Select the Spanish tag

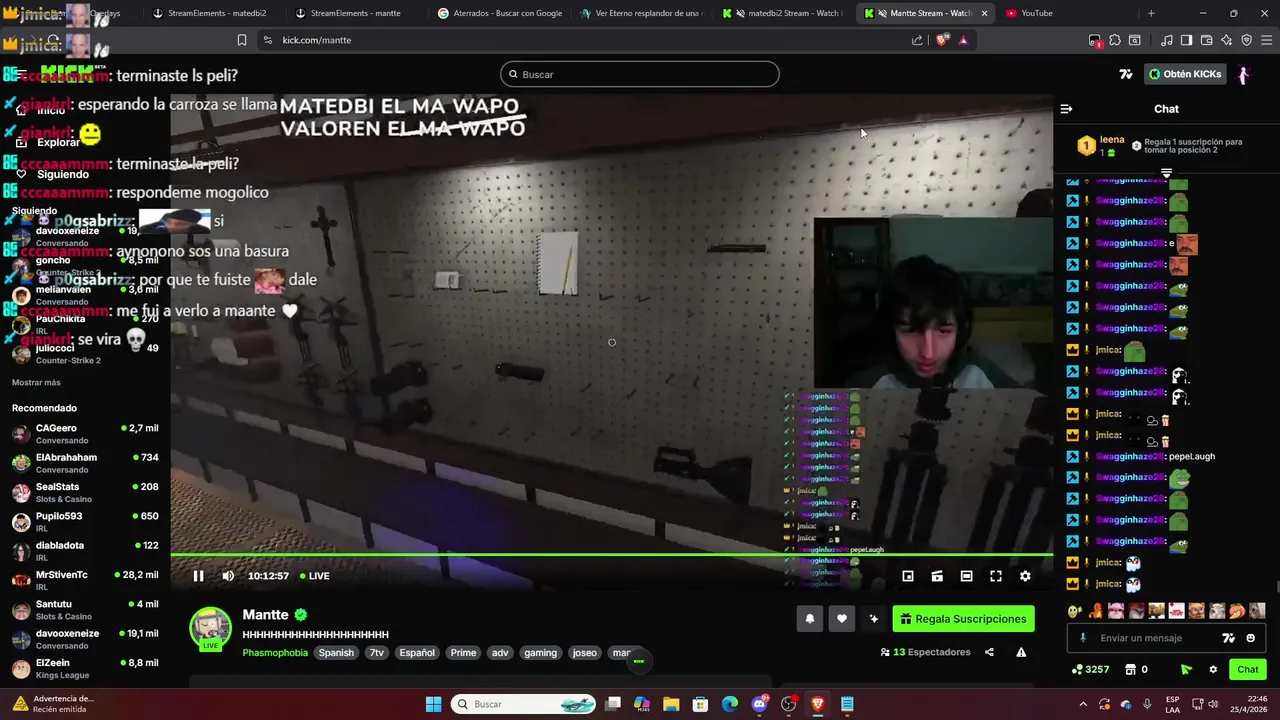click(x=336, y=653)
